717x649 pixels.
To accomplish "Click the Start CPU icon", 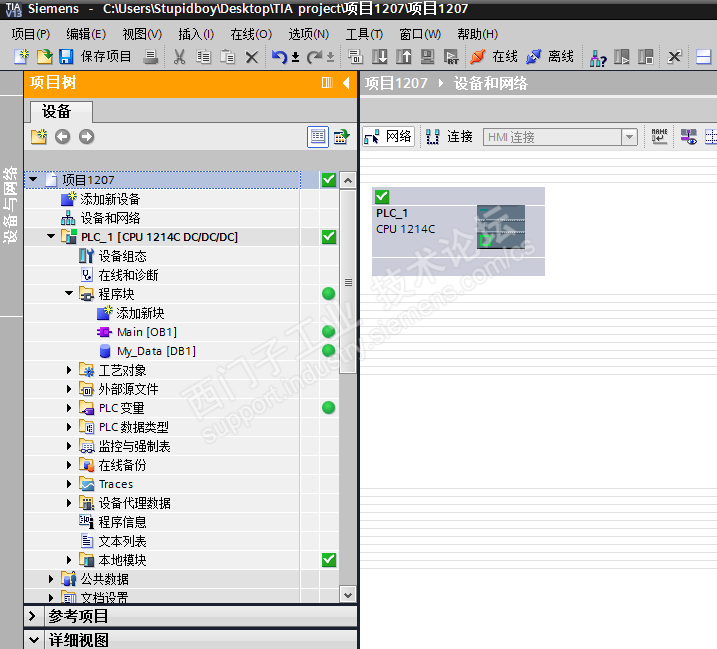I will pyautogui.click(x=621, y=57).
